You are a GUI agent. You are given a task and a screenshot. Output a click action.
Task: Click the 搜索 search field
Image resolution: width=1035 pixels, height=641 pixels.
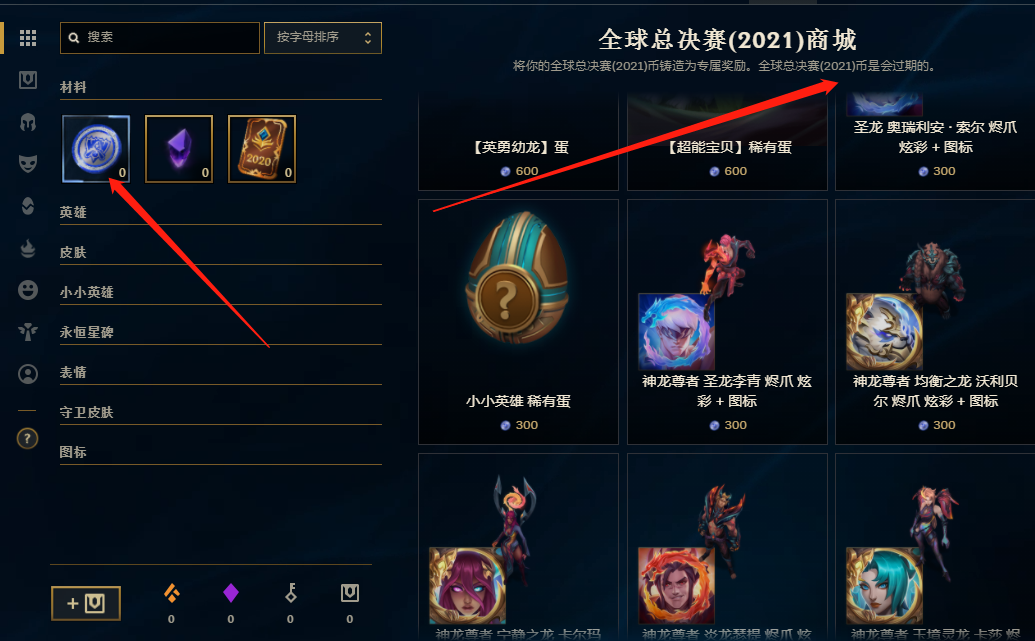point(160,38)
